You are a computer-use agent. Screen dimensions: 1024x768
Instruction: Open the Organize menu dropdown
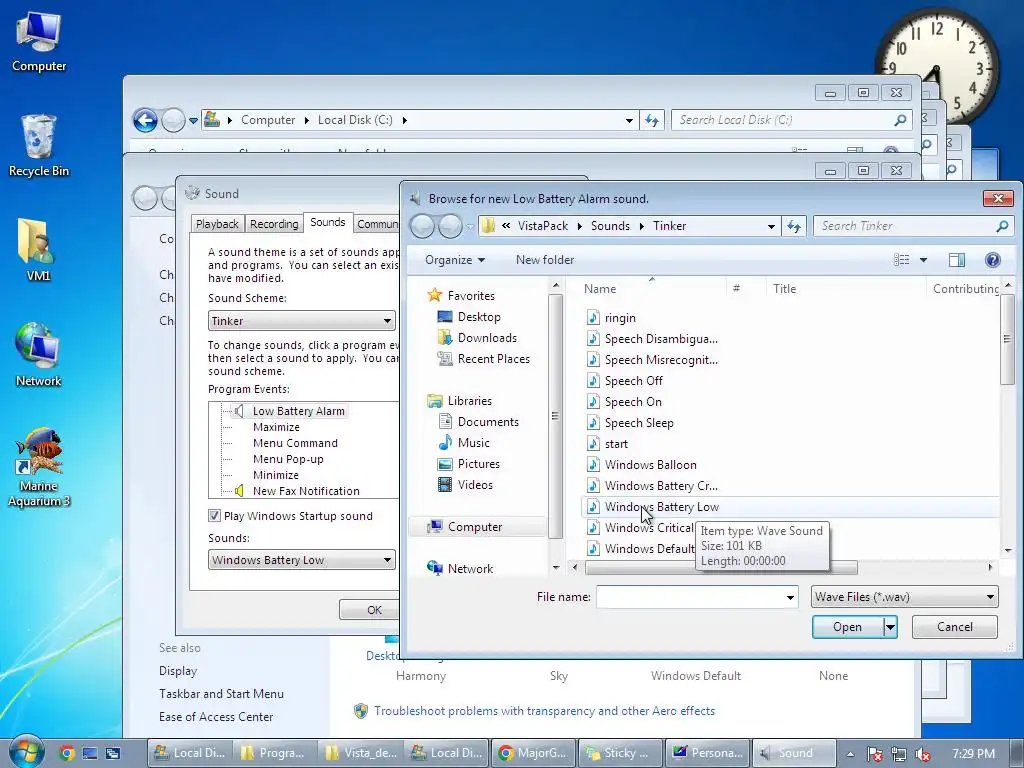[455, 260]
